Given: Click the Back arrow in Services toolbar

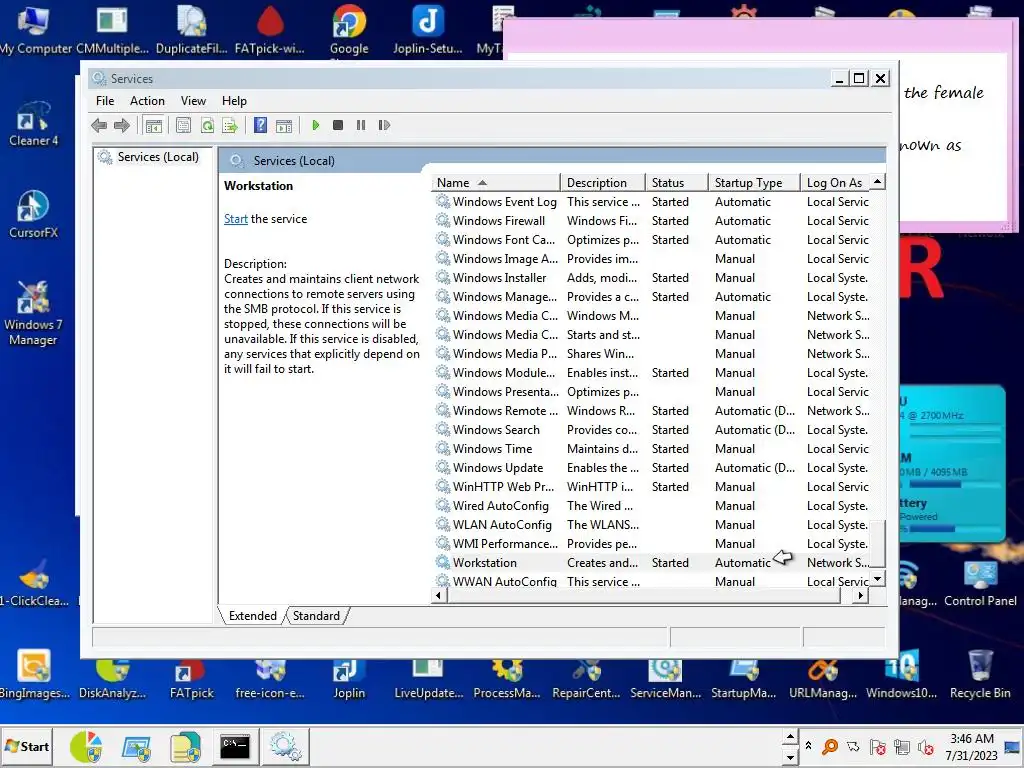Looking at the screenshot, I should pos(99,125).
